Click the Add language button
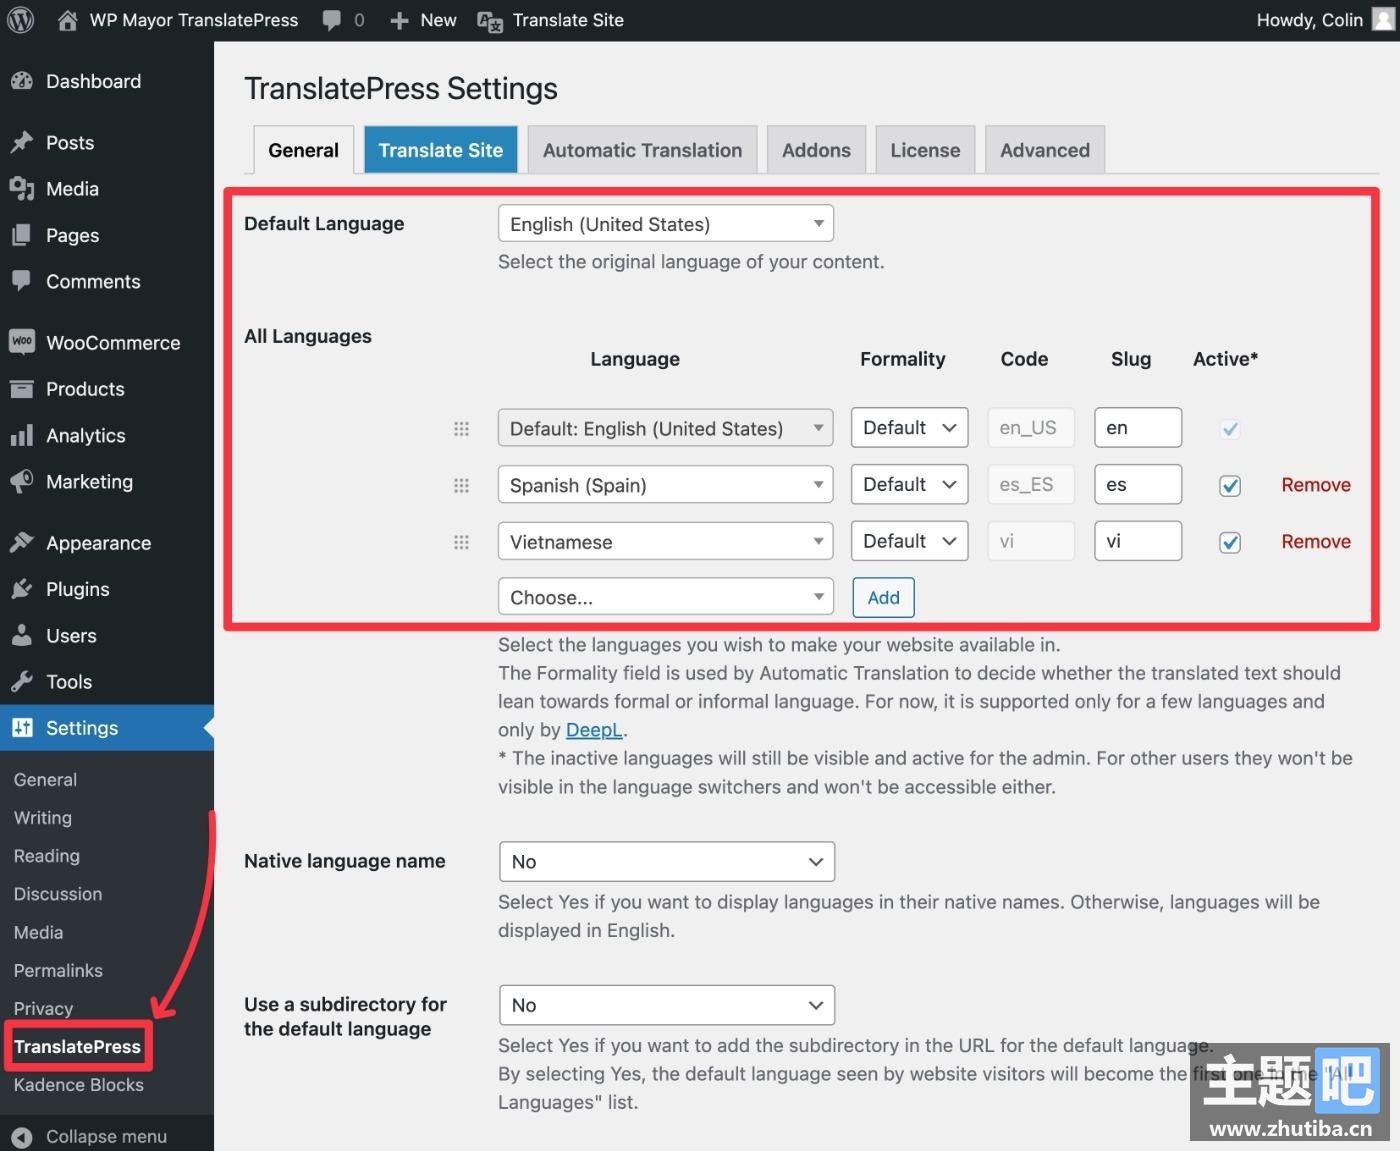The width and height of the screenshot is (1400, 1151). point(883,597)
